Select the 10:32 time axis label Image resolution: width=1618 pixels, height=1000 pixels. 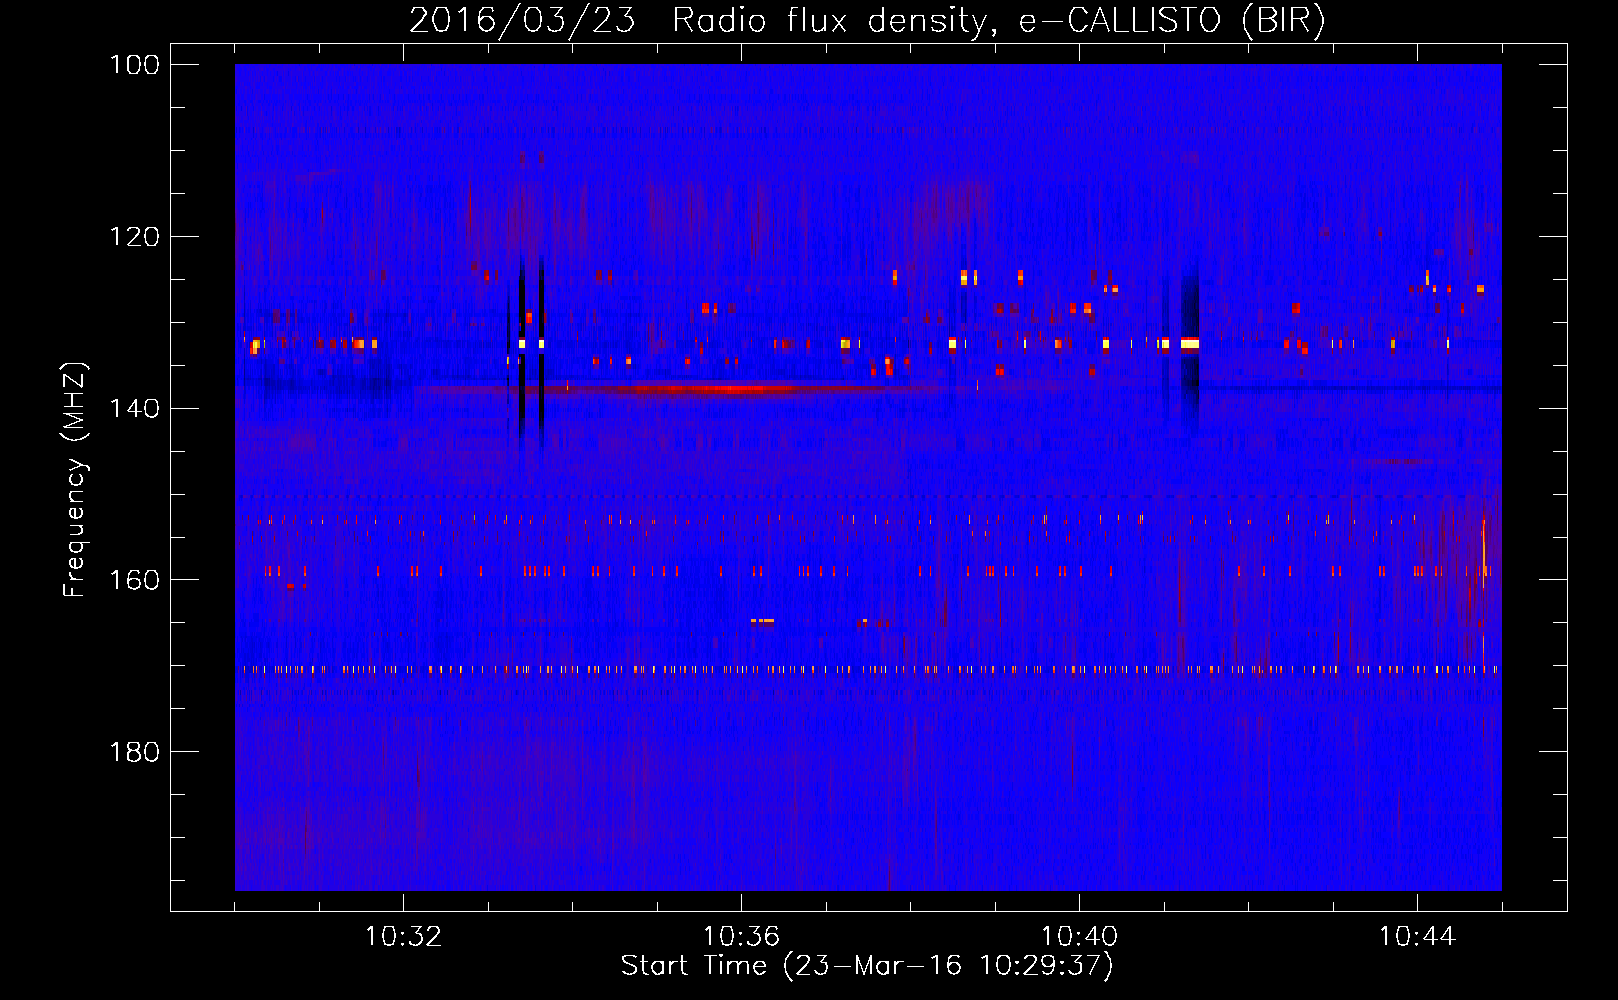point(403,937)
